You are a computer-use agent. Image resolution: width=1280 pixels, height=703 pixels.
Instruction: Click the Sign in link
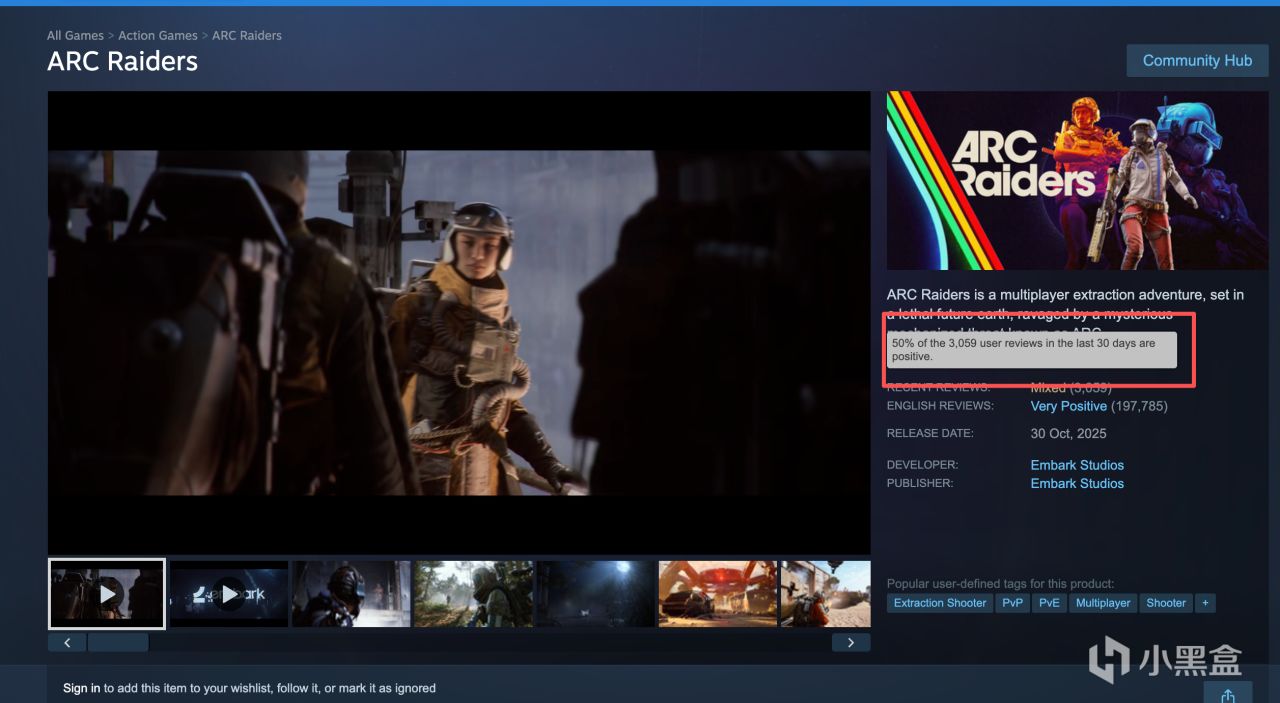point(81,688)
